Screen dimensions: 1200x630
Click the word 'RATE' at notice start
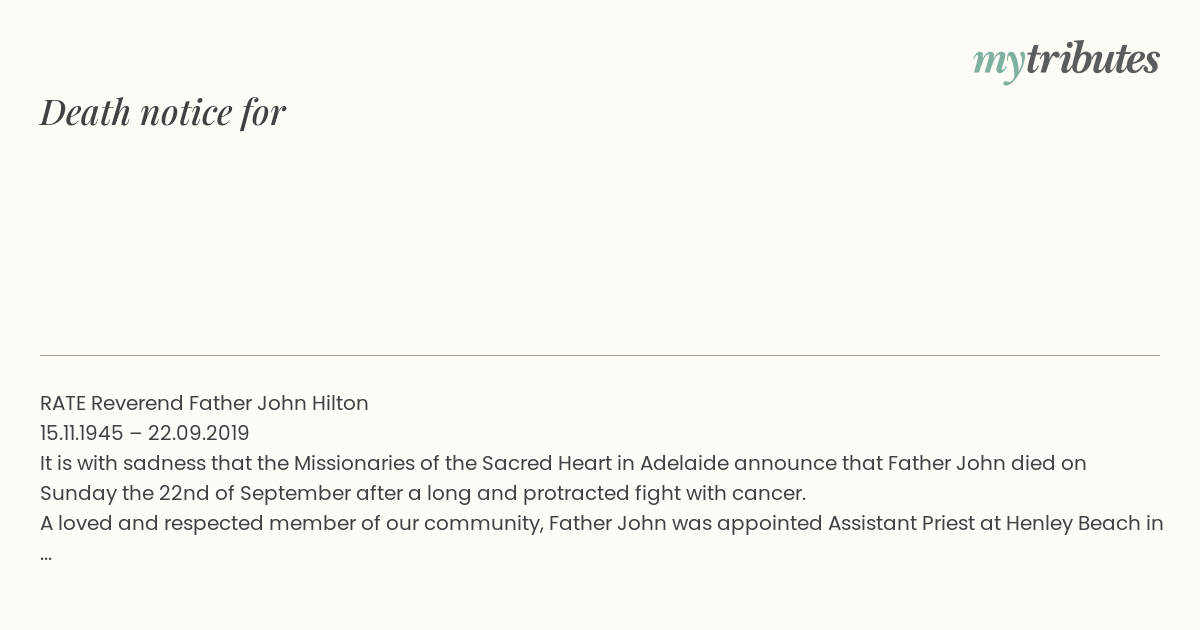click(x=63, y=403)
